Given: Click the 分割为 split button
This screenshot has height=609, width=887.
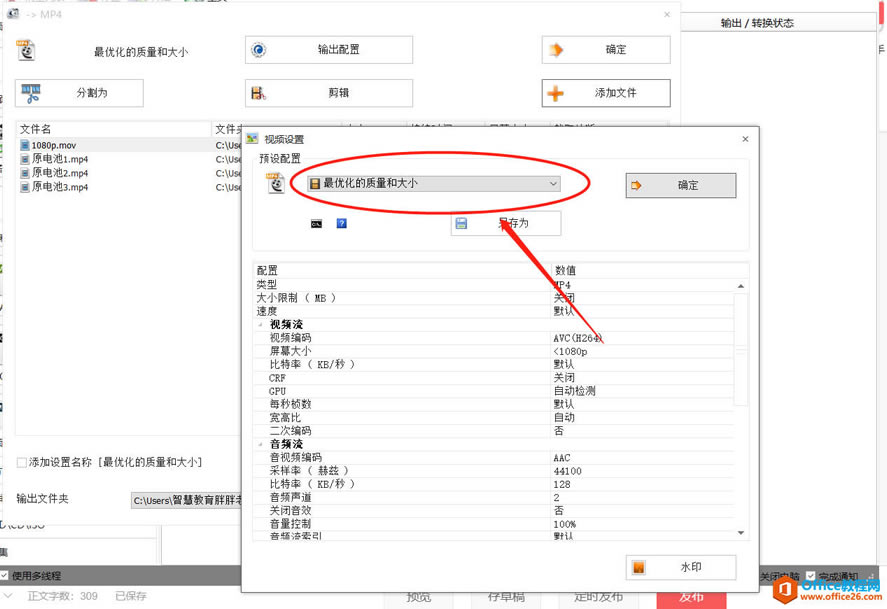Looking at the screenshot, I should [x=79, y=93].
